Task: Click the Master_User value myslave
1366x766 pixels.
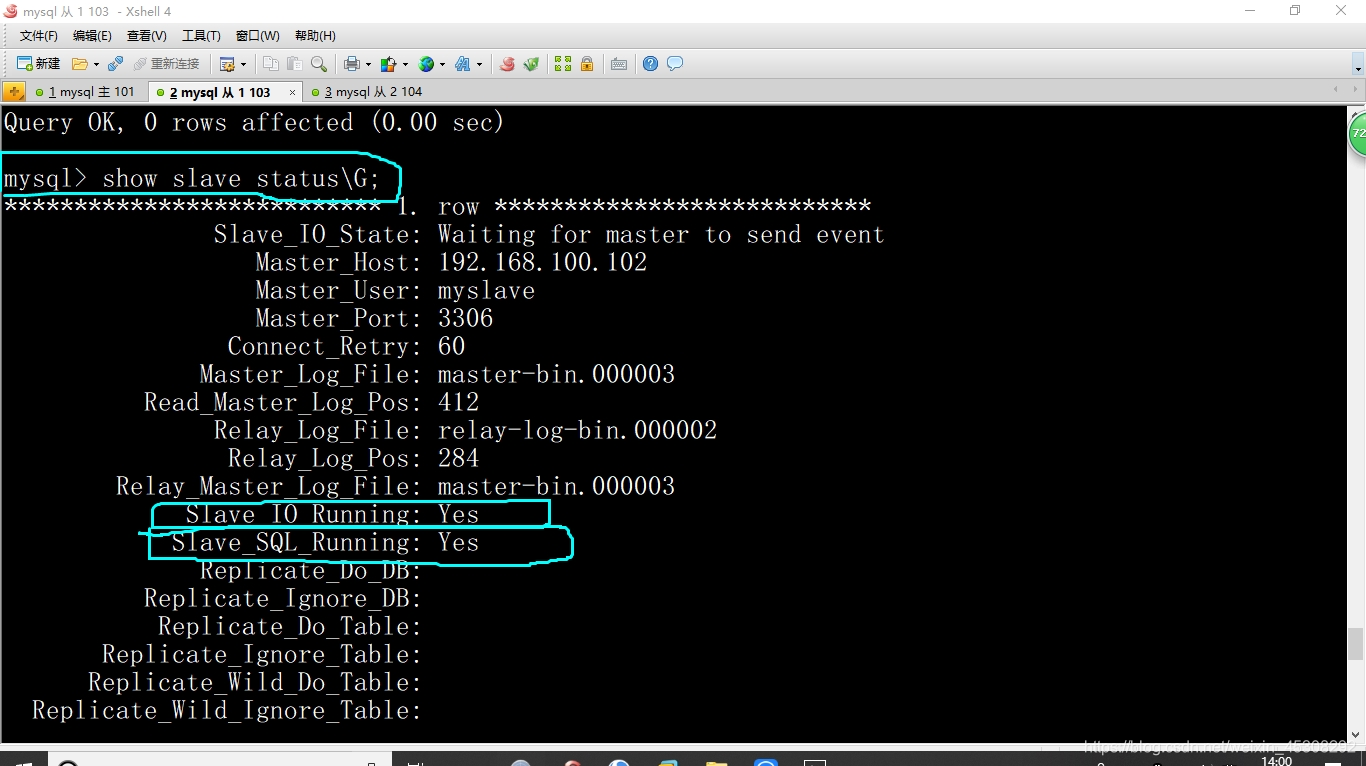Action: click(x=487, y=291)
